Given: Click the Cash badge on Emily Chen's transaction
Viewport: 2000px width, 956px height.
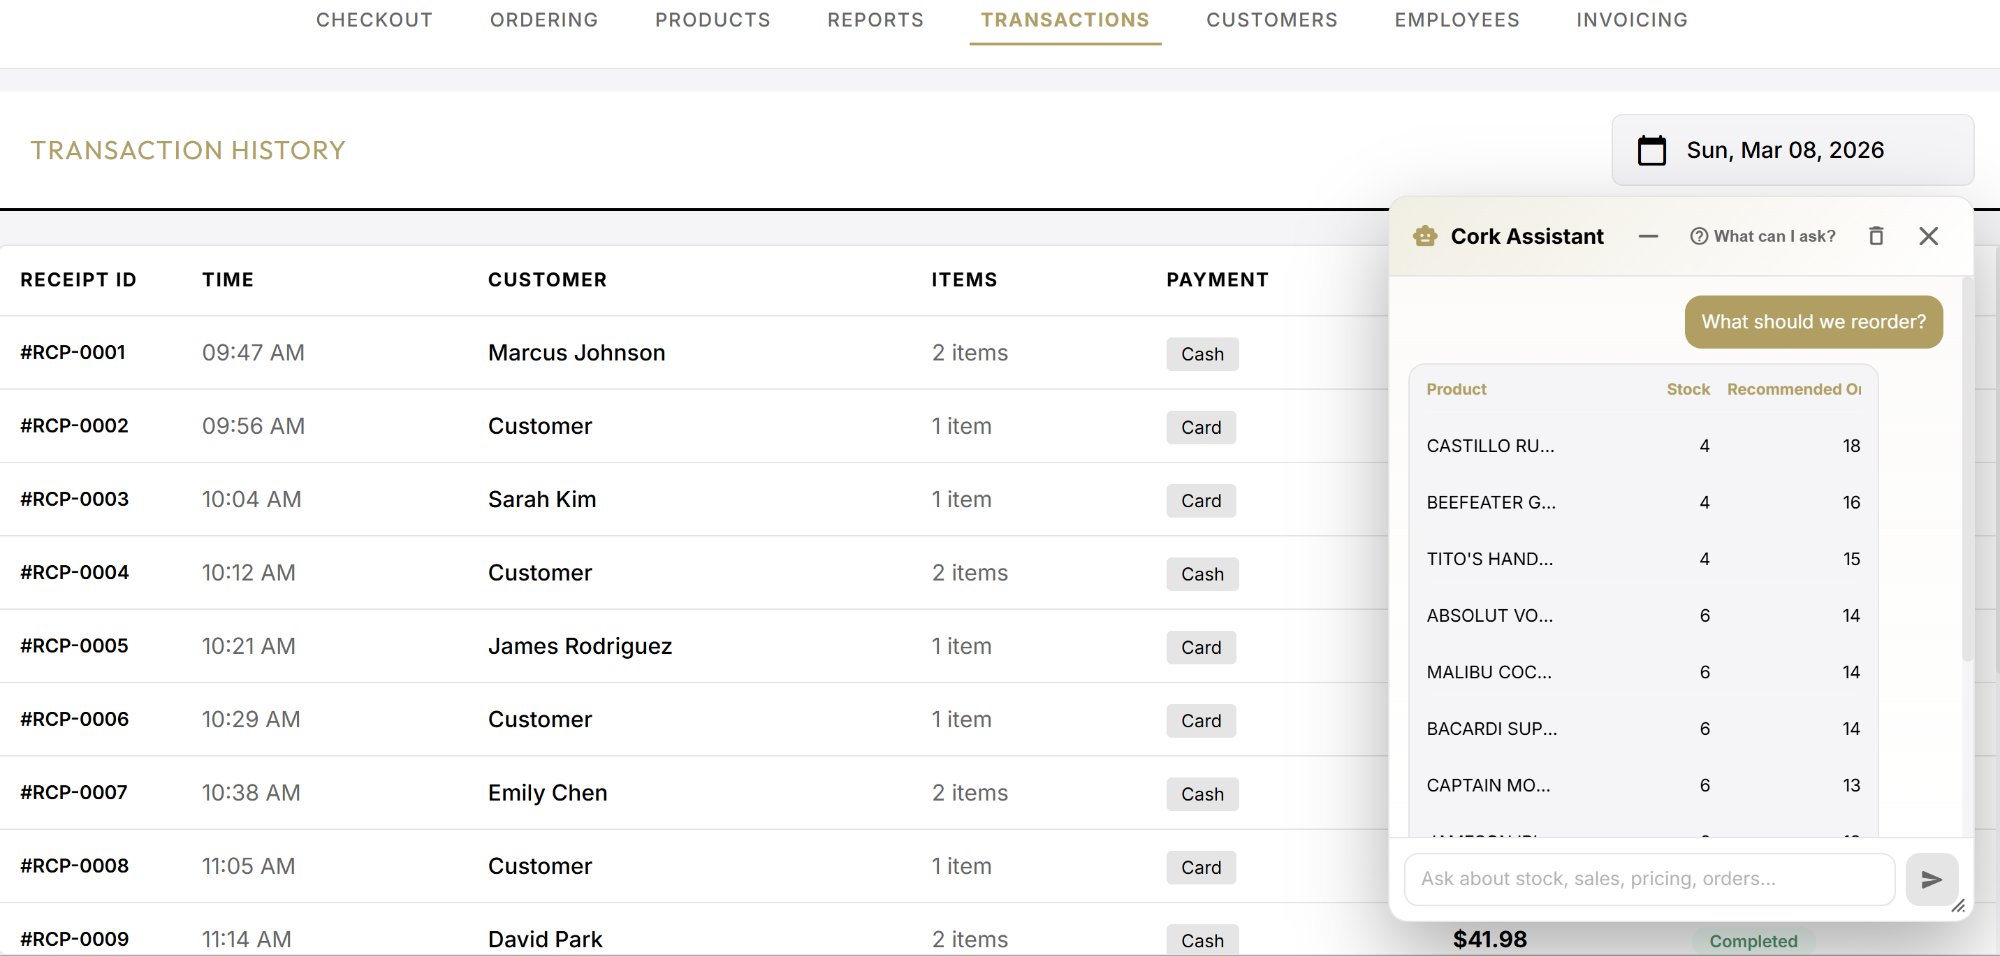Looking at the screenshot, I should coord(1201,794).
